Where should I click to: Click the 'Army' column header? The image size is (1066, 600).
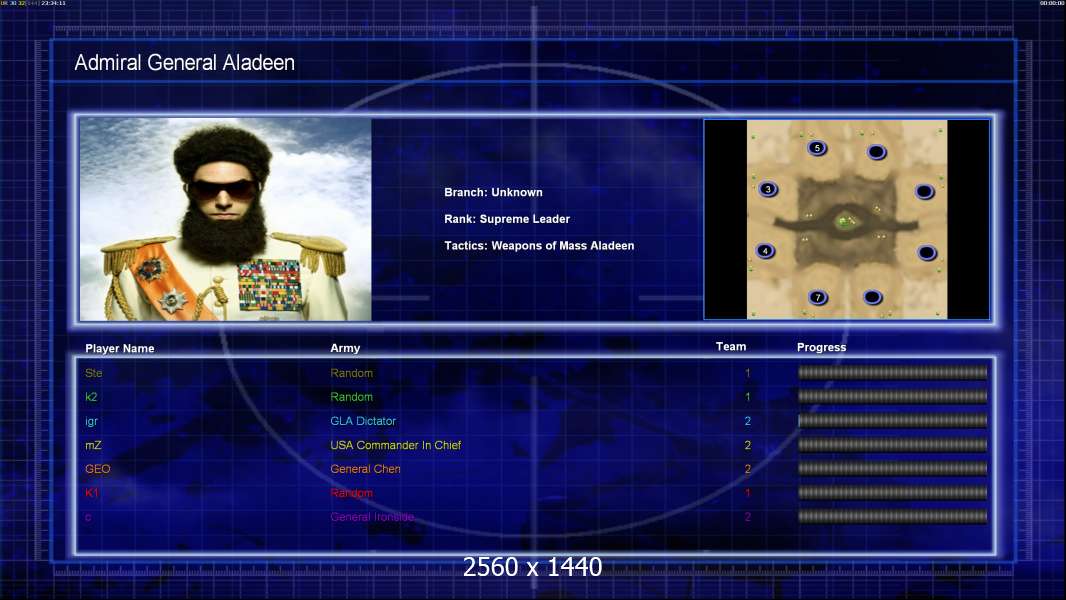tap(345, 348)
